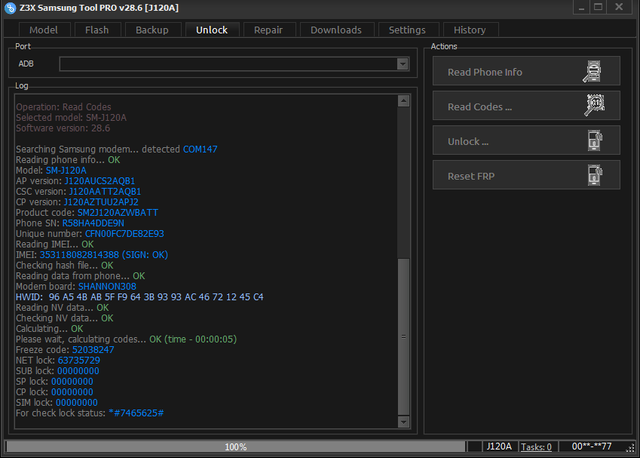Click the product code SM2J120AZWBATT
The width and height of the screenshot is (640, 458).
click(118, 213)
